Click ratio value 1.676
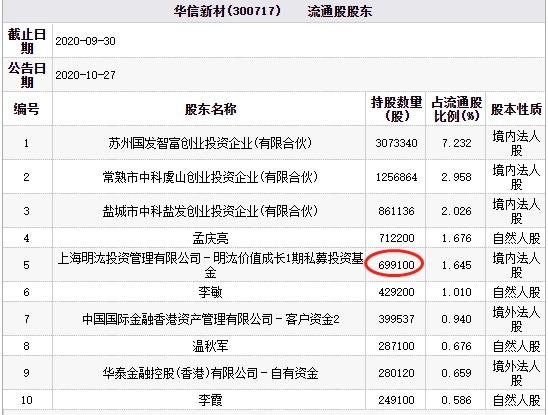The width and height of the screenshot is (548, 415). (456, 238)
